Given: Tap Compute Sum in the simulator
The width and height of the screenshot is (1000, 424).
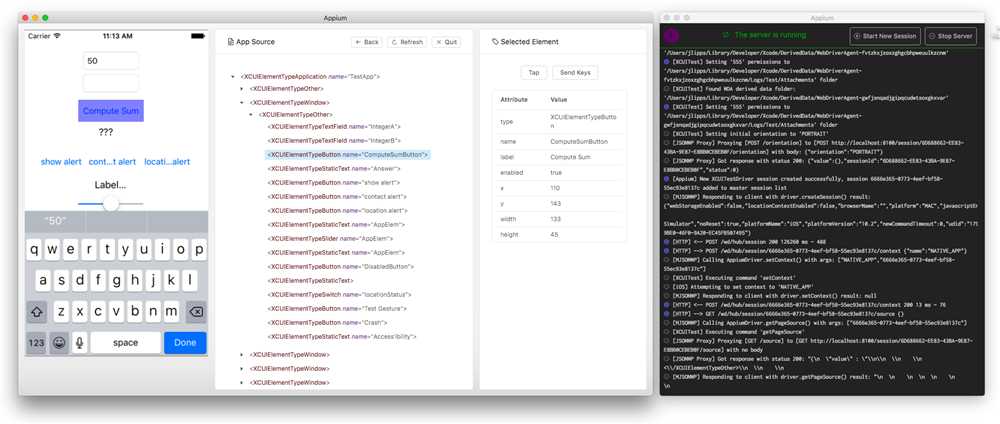Looking at the screenshot, I should point(111,111).
